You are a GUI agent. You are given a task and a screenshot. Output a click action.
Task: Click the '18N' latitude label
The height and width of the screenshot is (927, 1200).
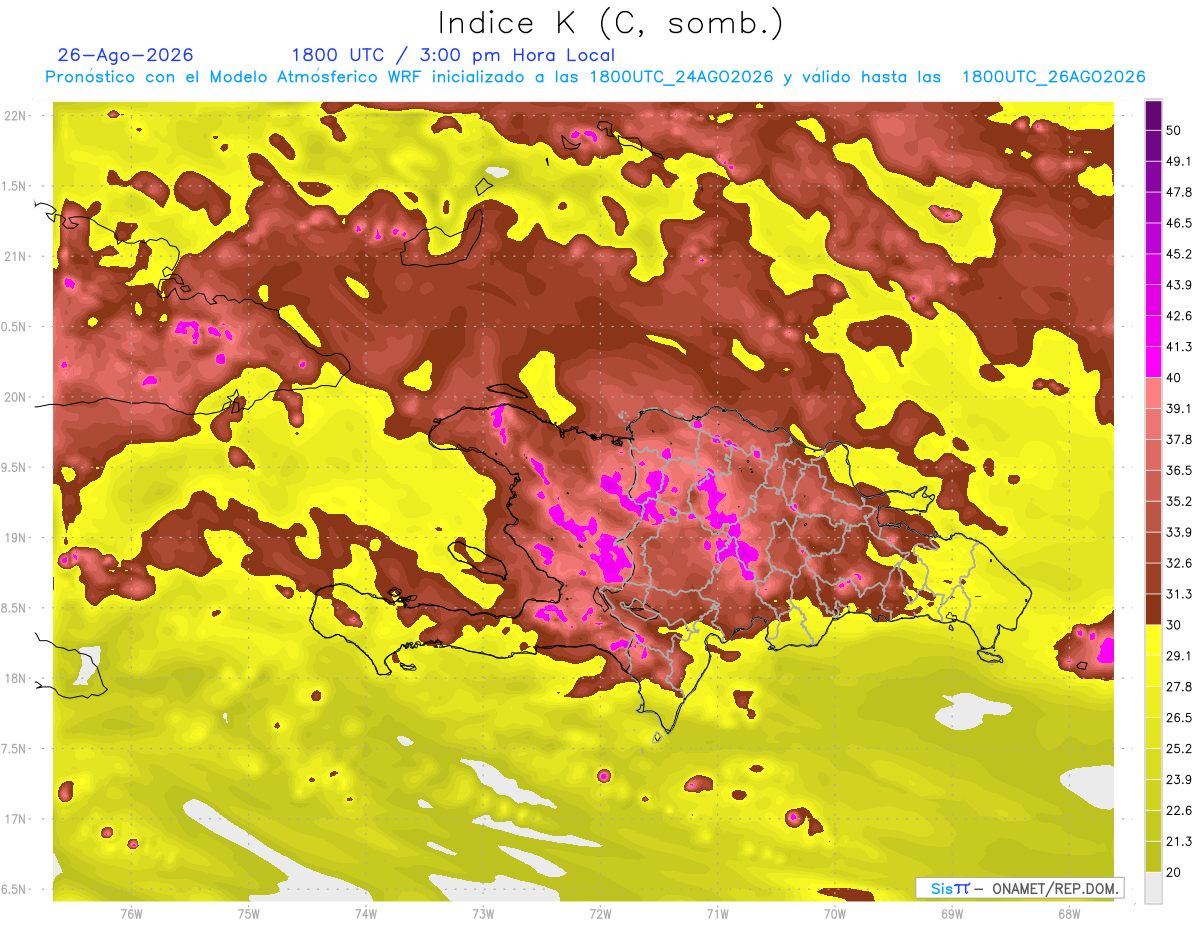tap(14, 678)
